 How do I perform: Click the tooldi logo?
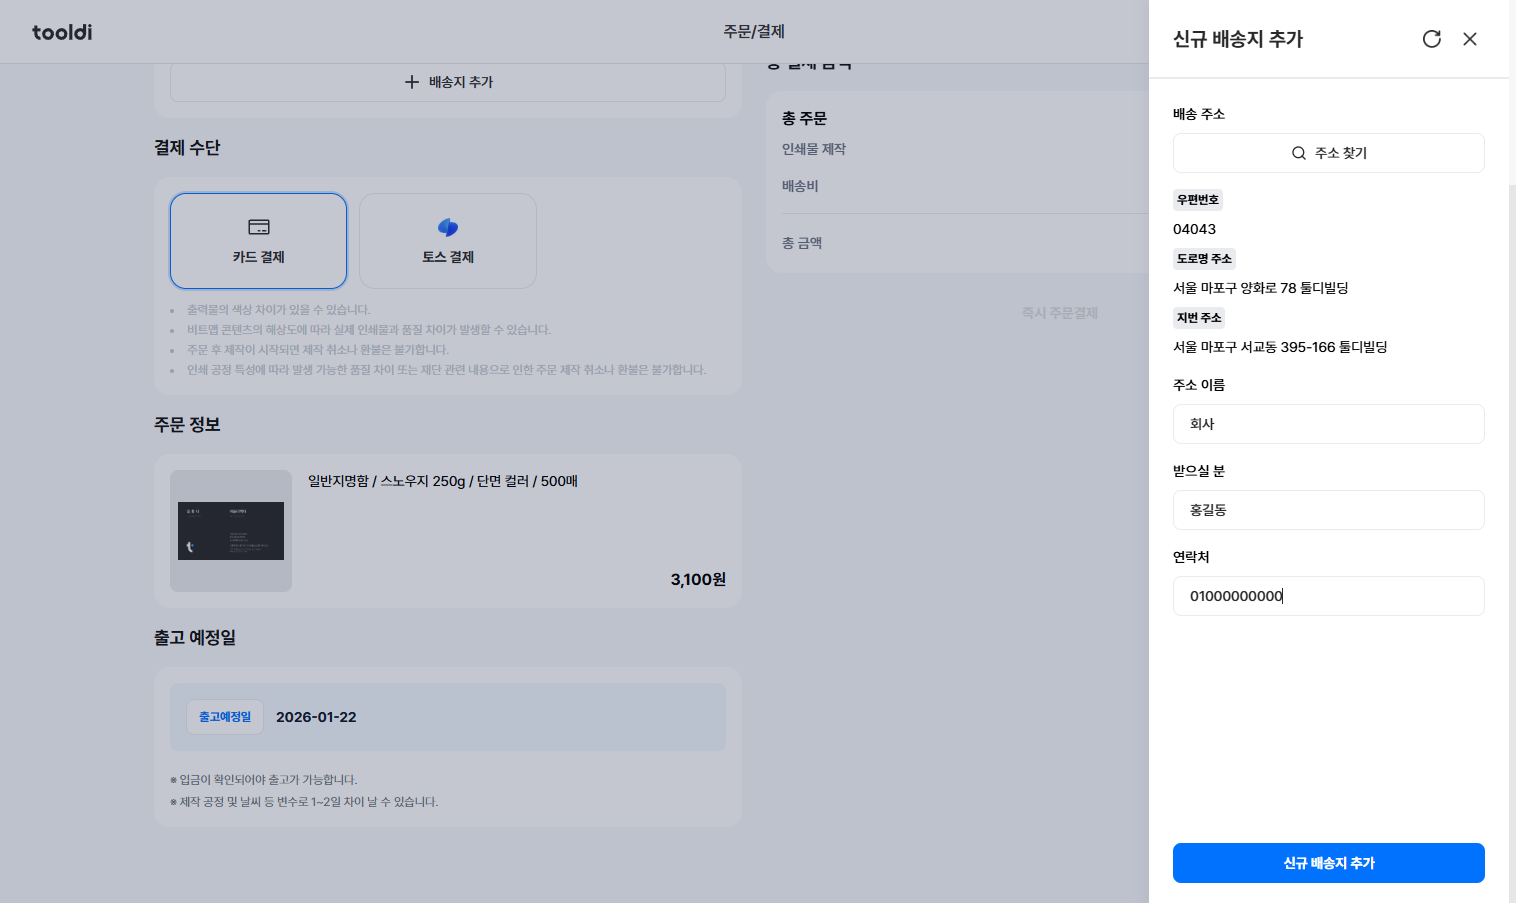(x=62, y=32)
